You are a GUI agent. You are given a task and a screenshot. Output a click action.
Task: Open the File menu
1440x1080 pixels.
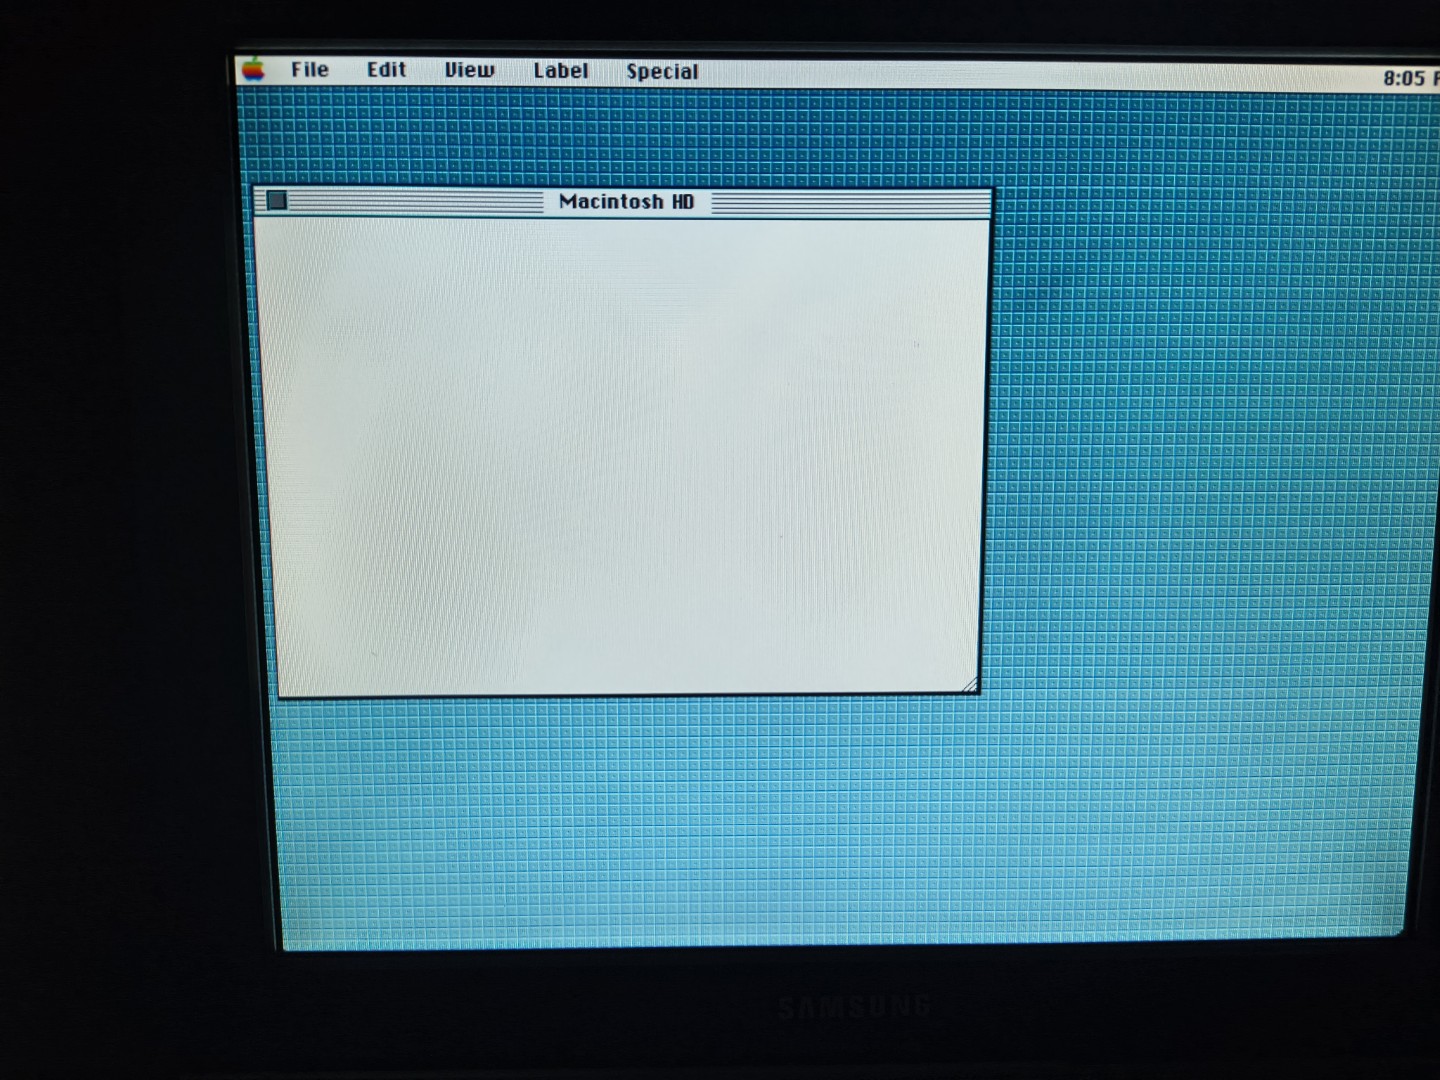[x=309, y=70]
